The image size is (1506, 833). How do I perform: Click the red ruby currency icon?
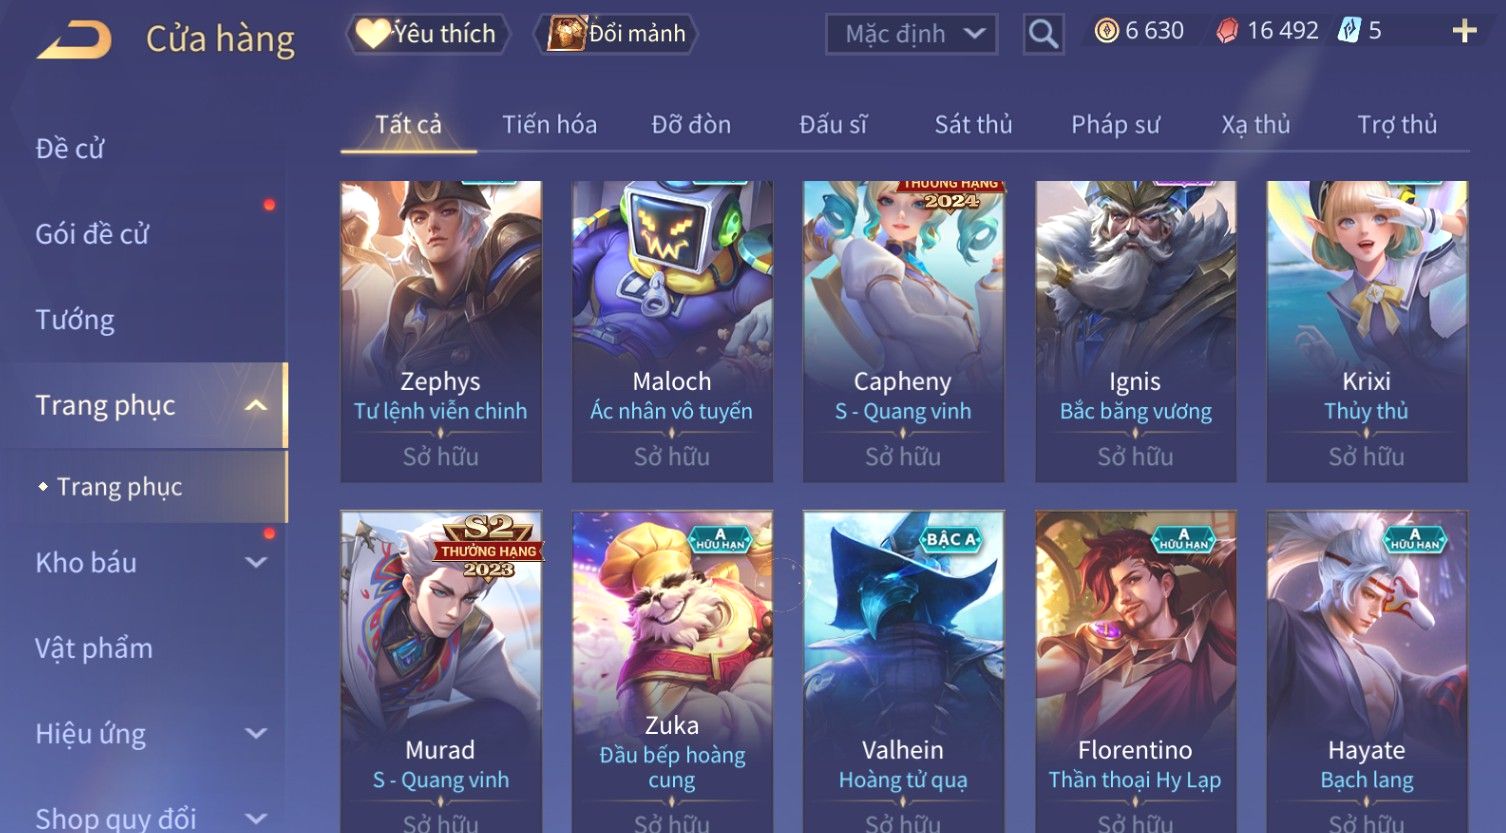coord(1227,32)
